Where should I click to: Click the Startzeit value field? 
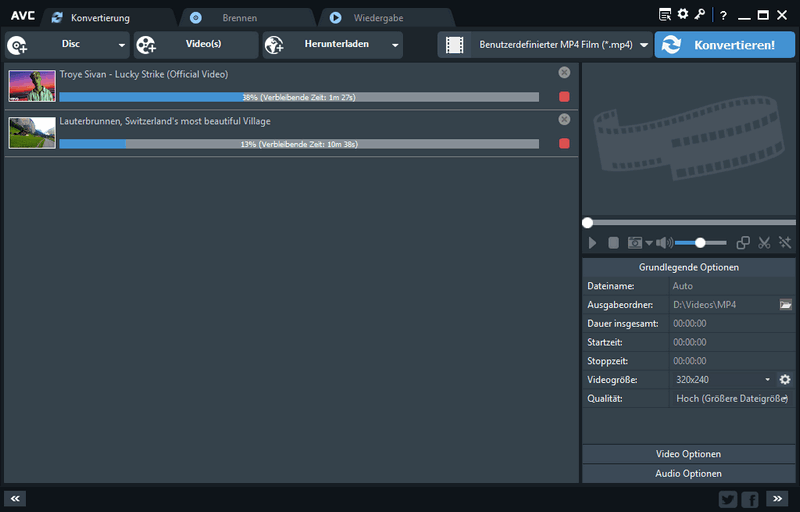point(732,342)
